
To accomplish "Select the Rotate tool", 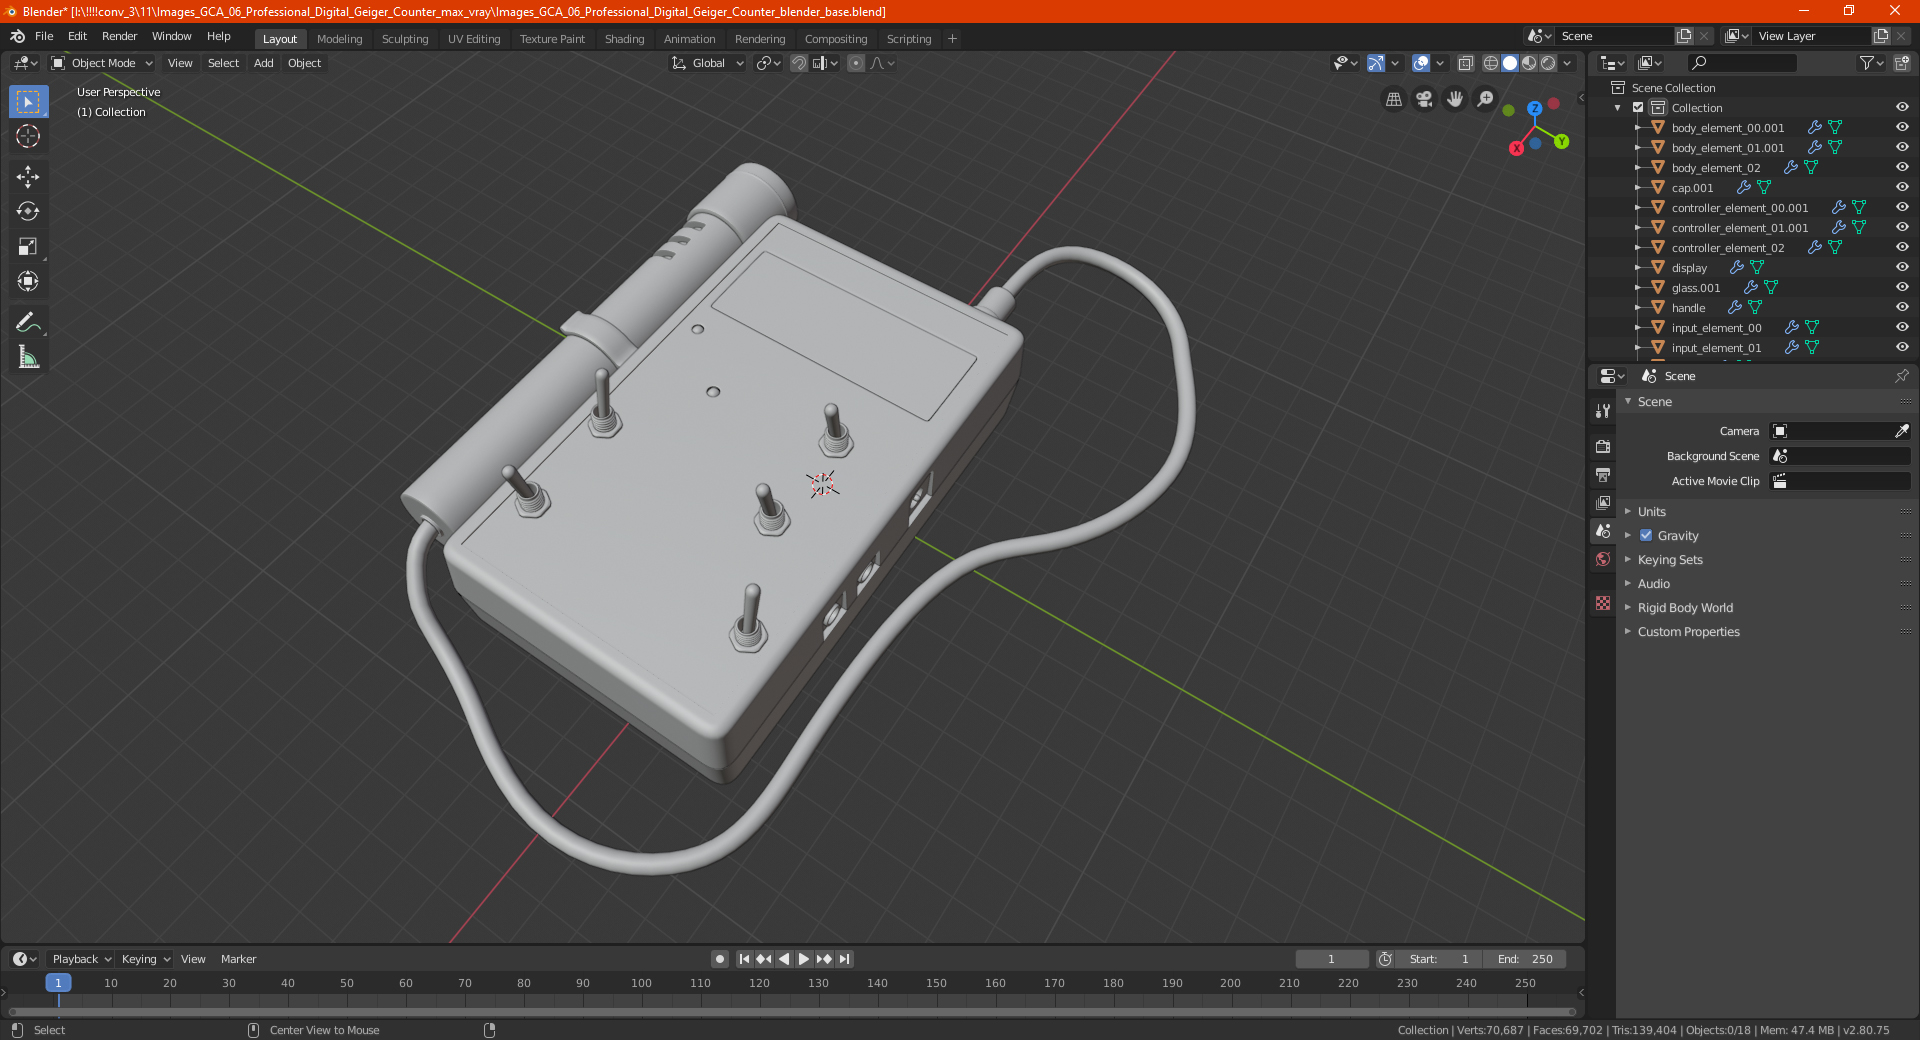I will click(28, 212).
